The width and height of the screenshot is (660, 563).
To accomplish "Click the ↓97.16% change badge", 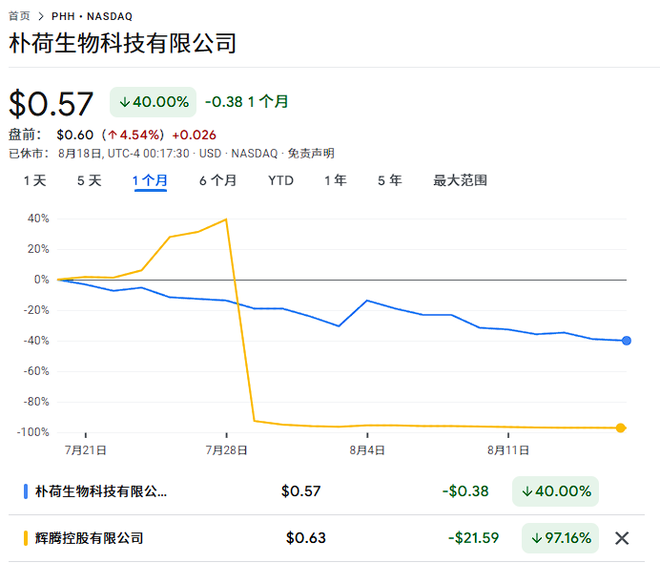I will (x=560, y=538).
